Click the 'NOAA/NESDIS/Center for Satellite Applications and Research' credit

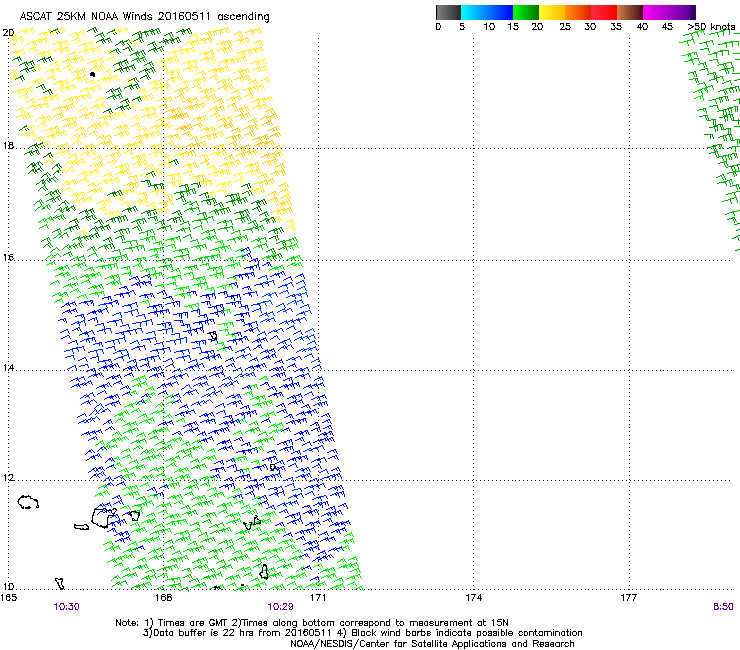432,644
